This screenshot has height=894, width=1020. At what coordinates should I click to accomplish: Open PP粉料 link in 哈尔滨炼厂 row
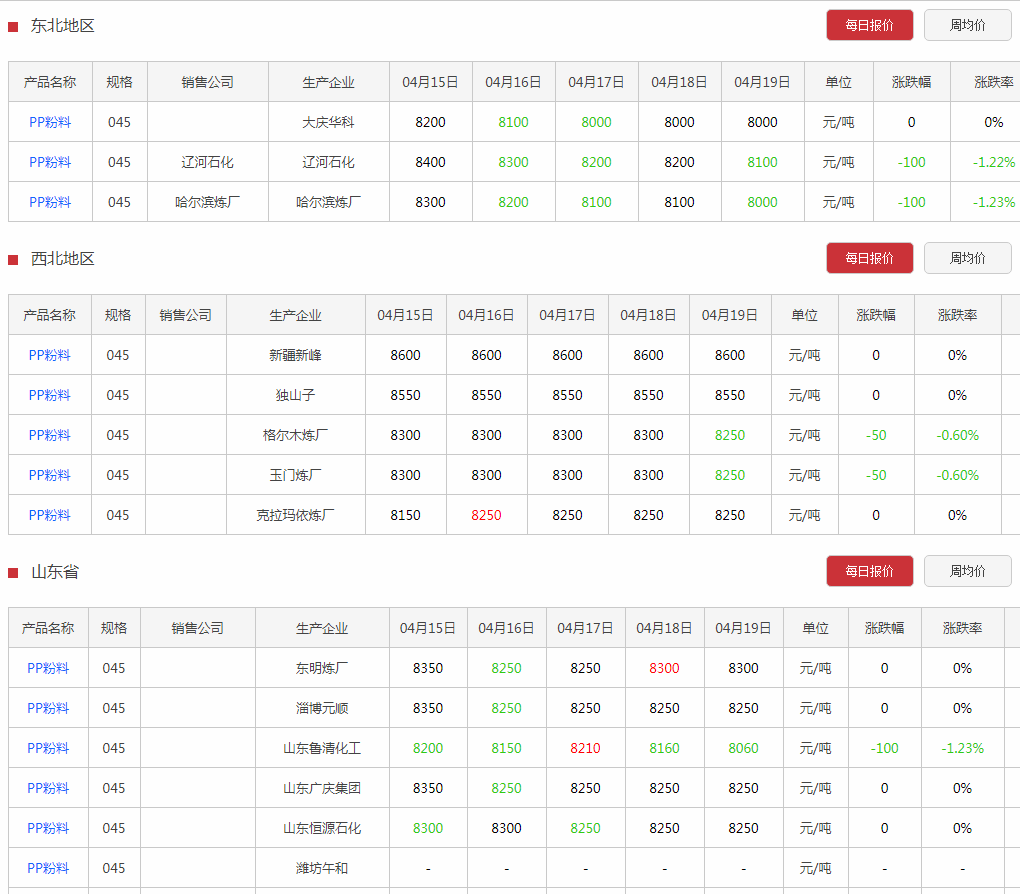click(x=50, y=202)
